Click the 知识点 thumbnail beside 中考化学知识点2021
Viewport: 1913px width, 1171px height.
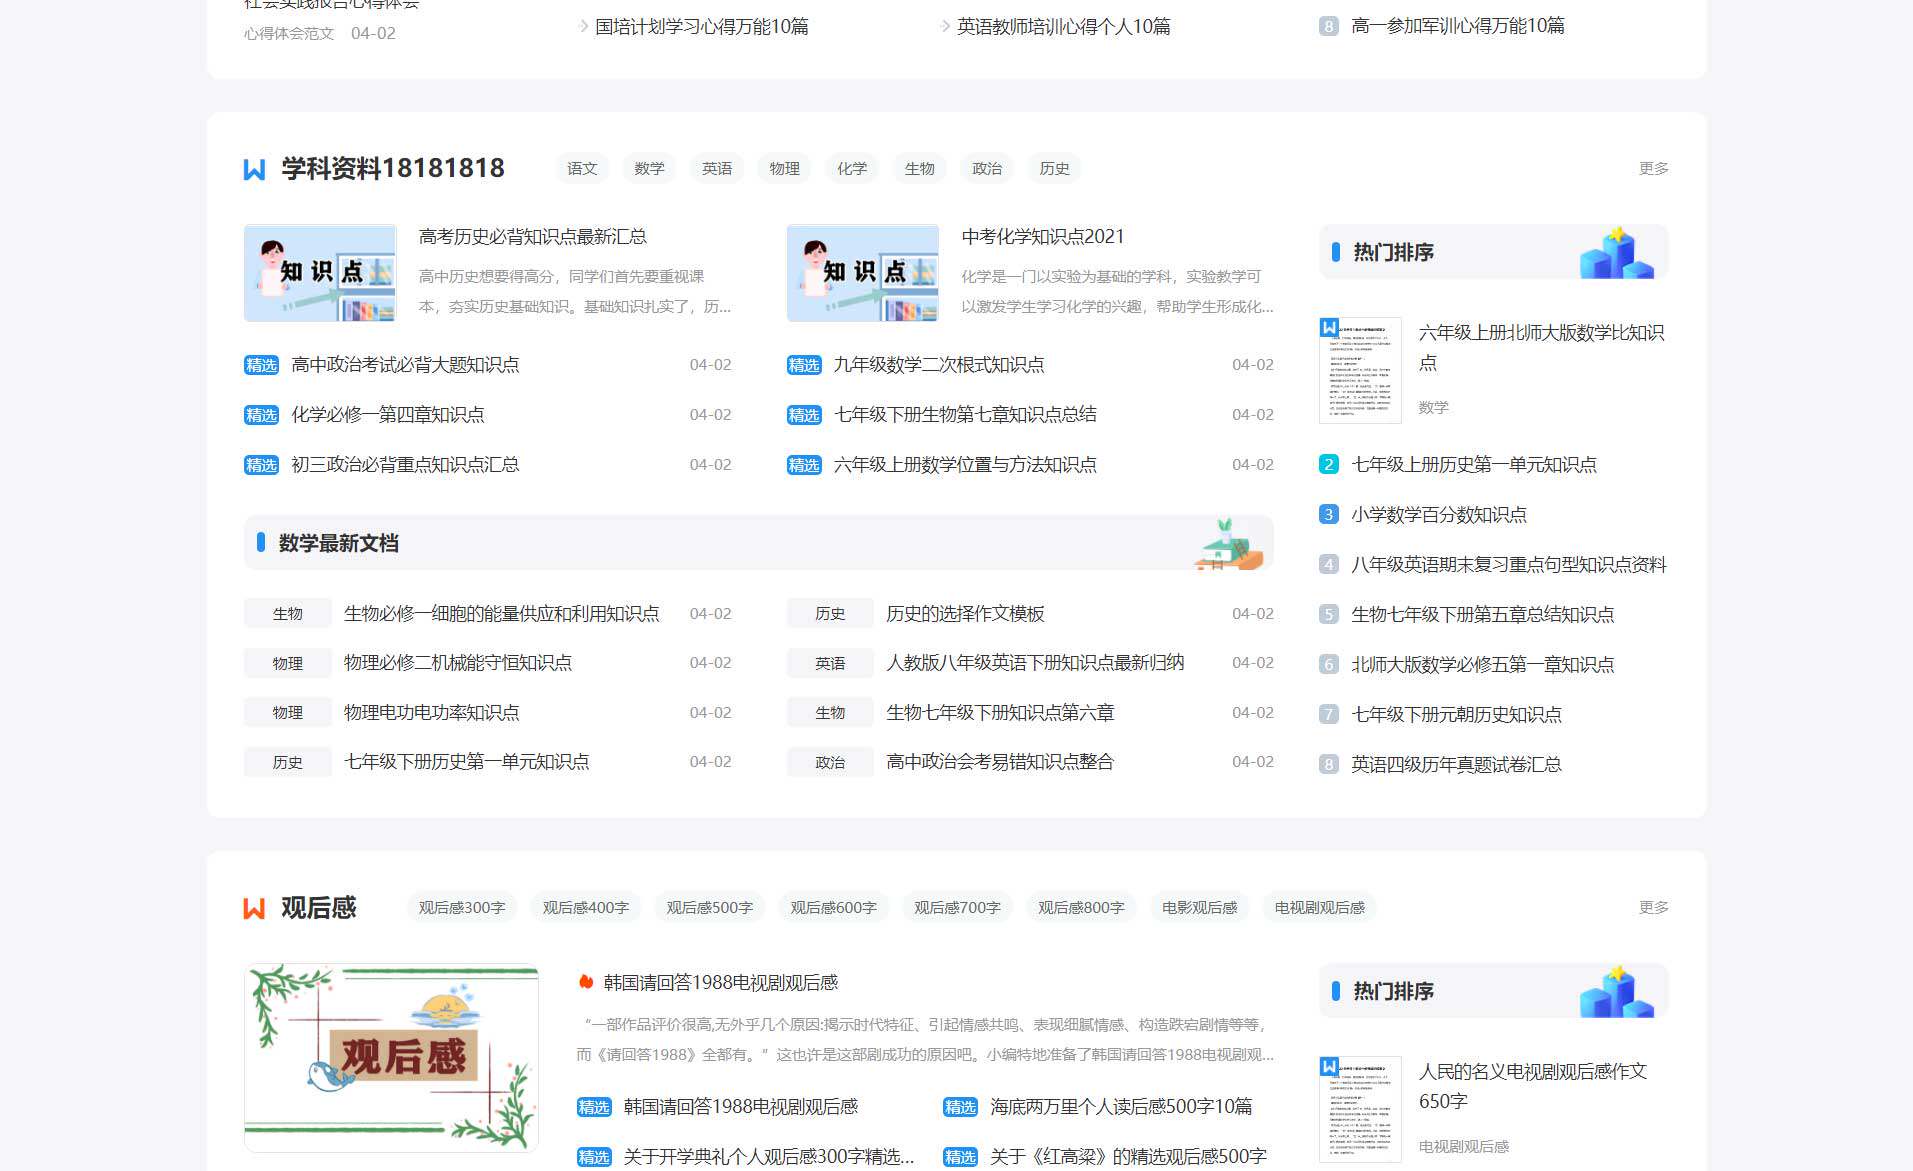(863, 273)
